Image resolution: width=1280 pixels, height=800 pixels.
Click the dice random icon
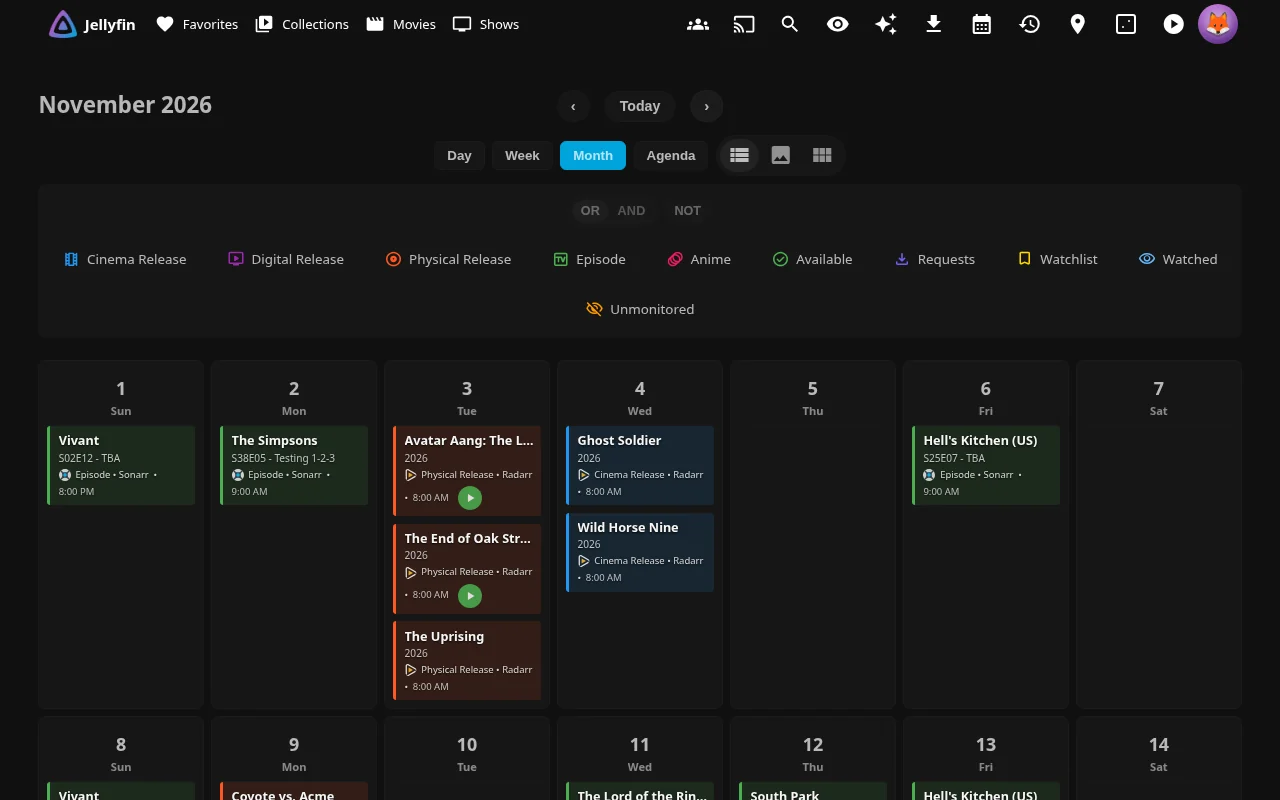1126,24
